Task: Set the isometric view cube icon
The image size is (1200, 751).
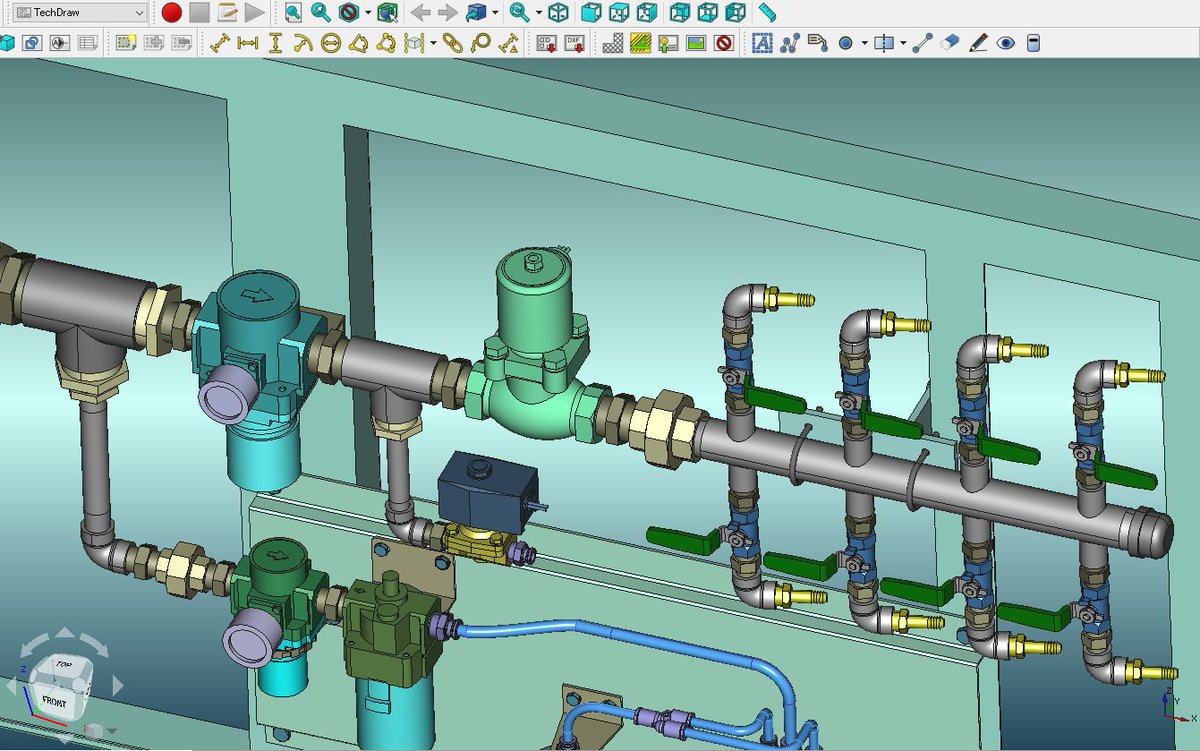Action: (x=558, y=12)
